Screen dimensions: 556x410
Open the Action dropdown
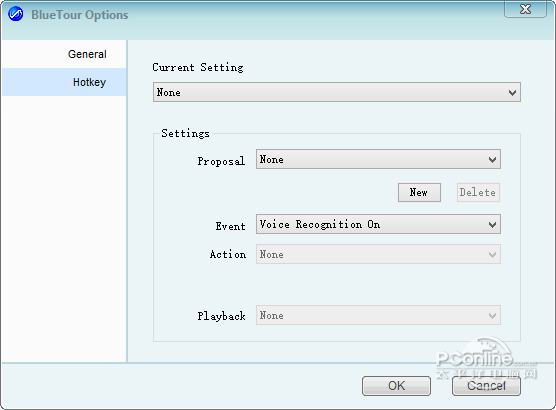[378, 254]
